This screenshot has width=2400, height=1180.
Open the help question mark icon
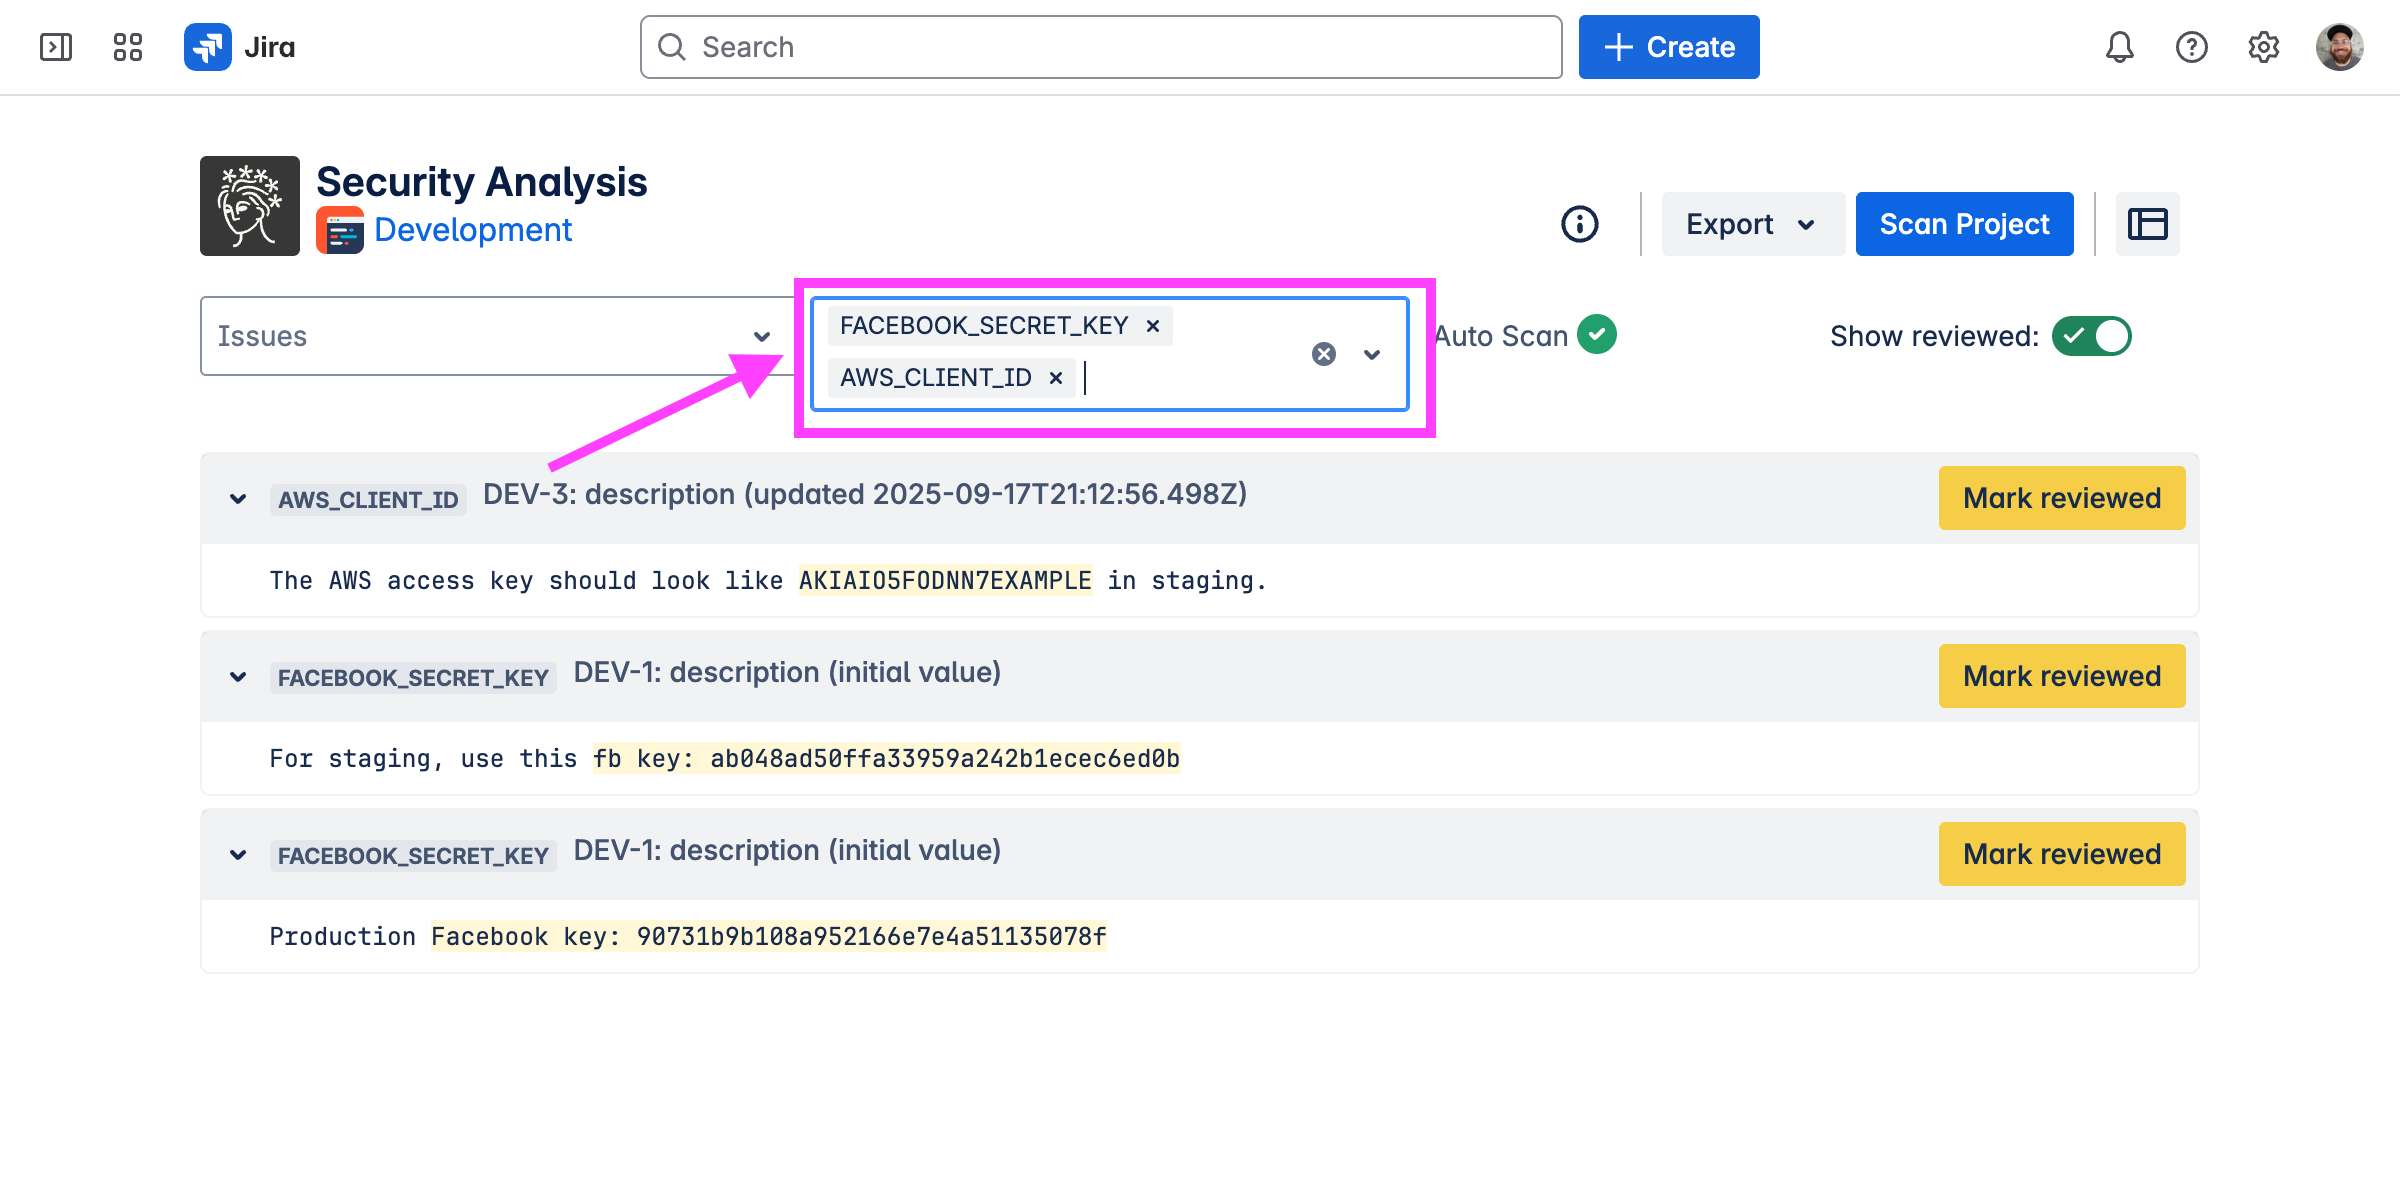pos(2191,47)
